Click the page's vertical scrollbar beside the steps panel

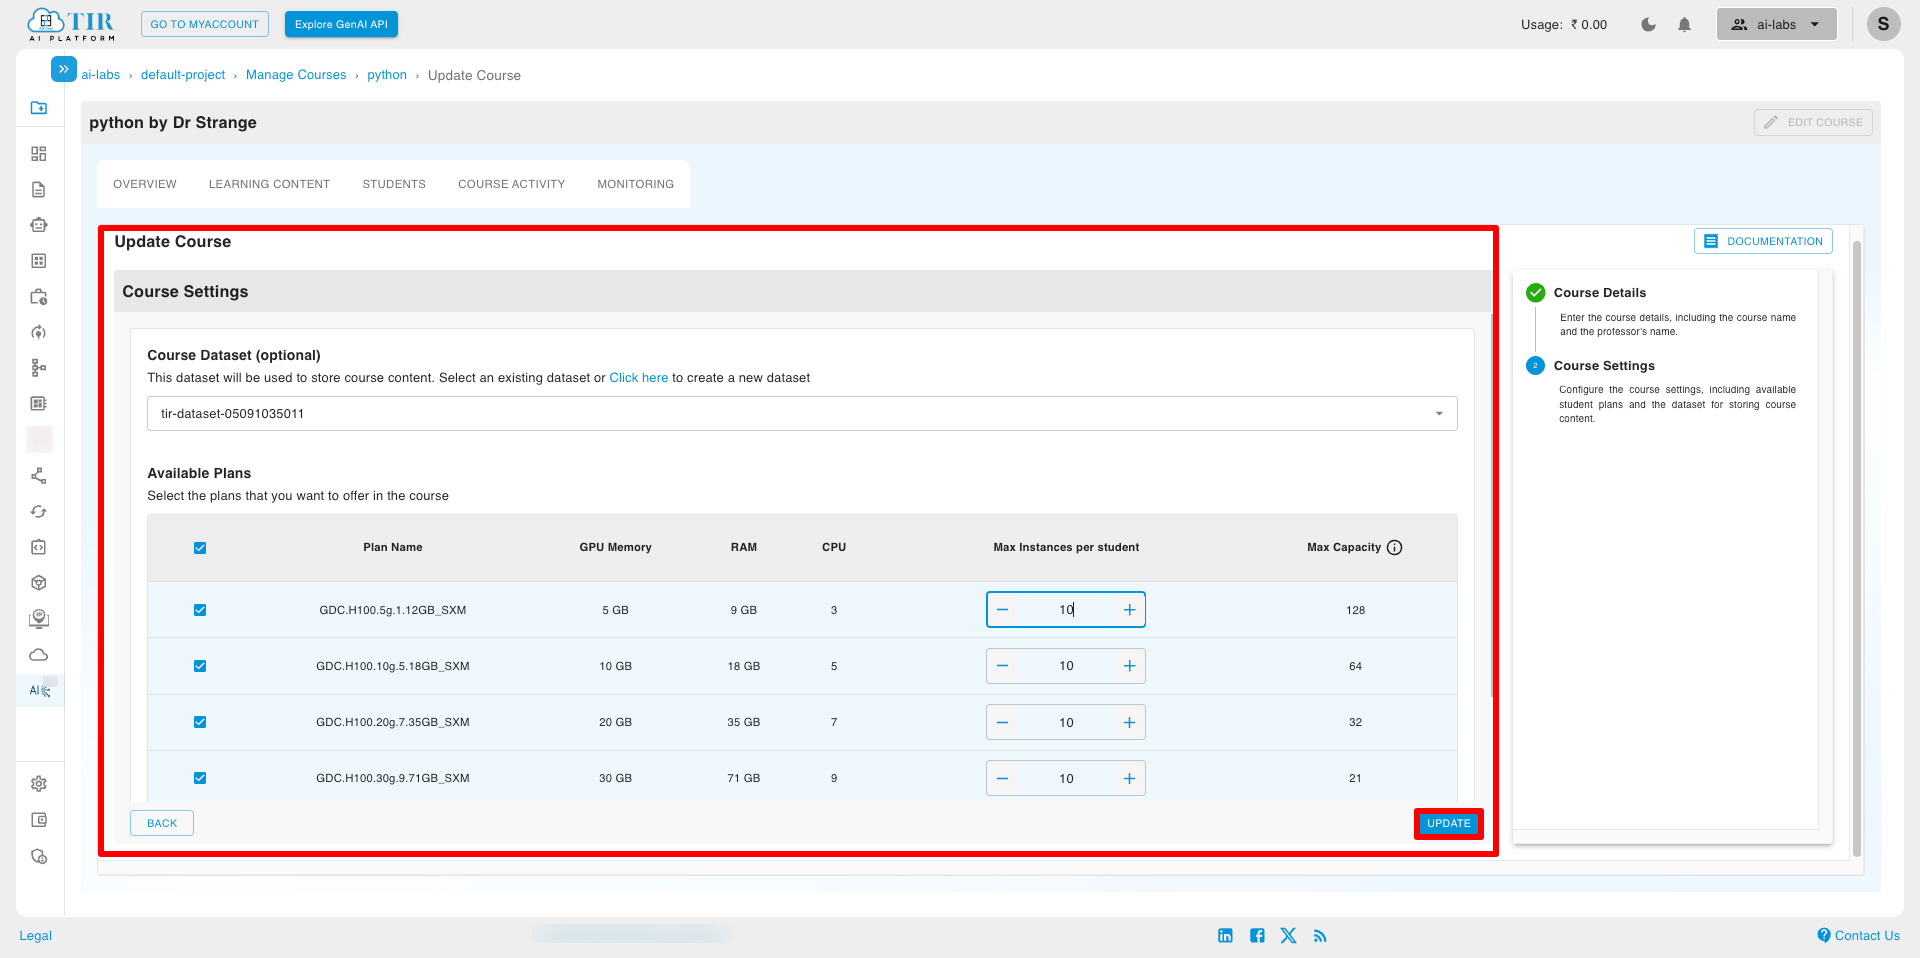click(x=1857, y=548)
